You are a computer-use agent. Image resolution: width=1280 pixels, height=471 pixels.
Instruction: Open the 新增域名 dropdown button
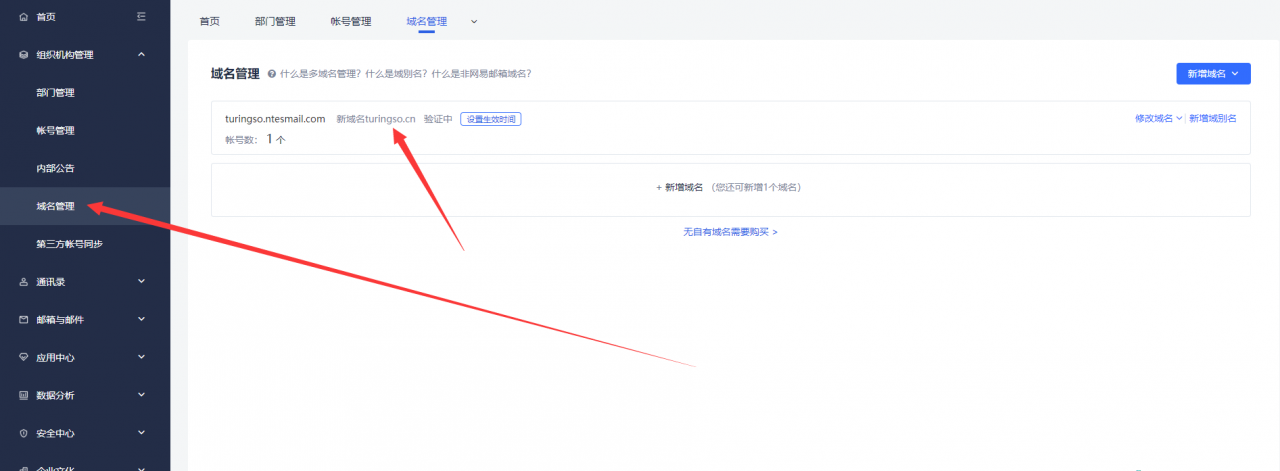click(x=1213, y=74)
